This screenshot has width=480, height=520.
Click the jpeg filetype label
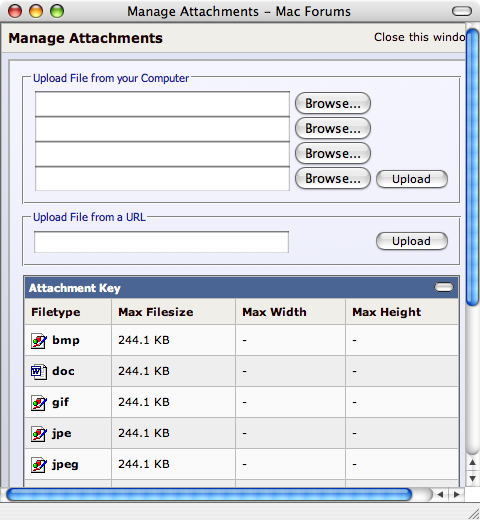click(65, 464)
